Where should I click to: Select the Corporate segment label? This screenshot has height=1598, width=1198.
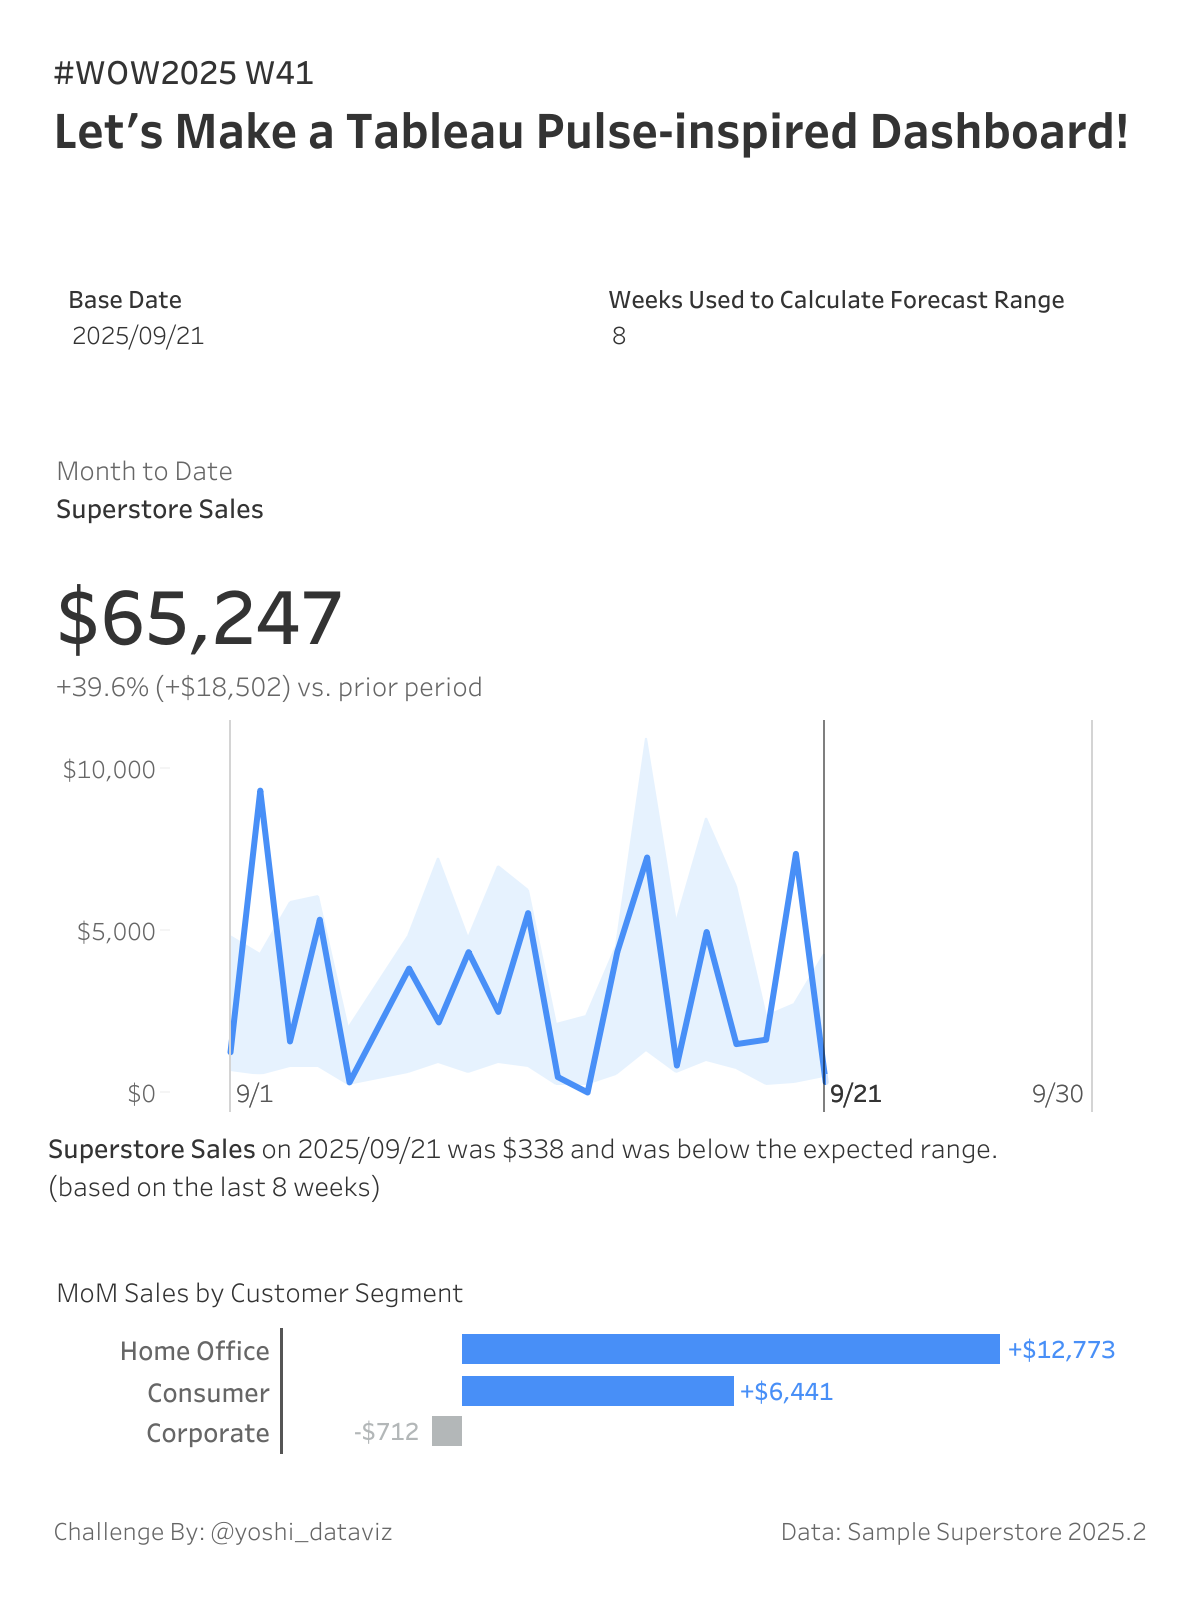click(208, 1433)
